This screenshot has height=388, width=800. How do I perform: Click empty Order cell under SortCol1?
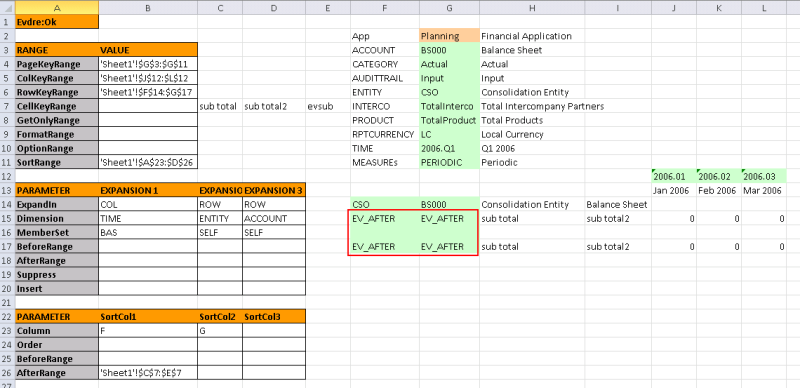tap(148, 345)
